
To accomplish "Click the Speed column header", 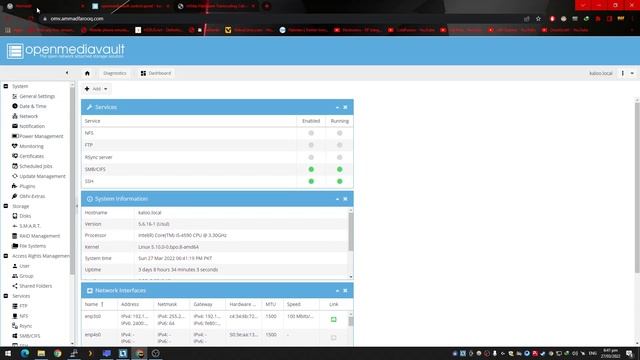I will [301, 304].
